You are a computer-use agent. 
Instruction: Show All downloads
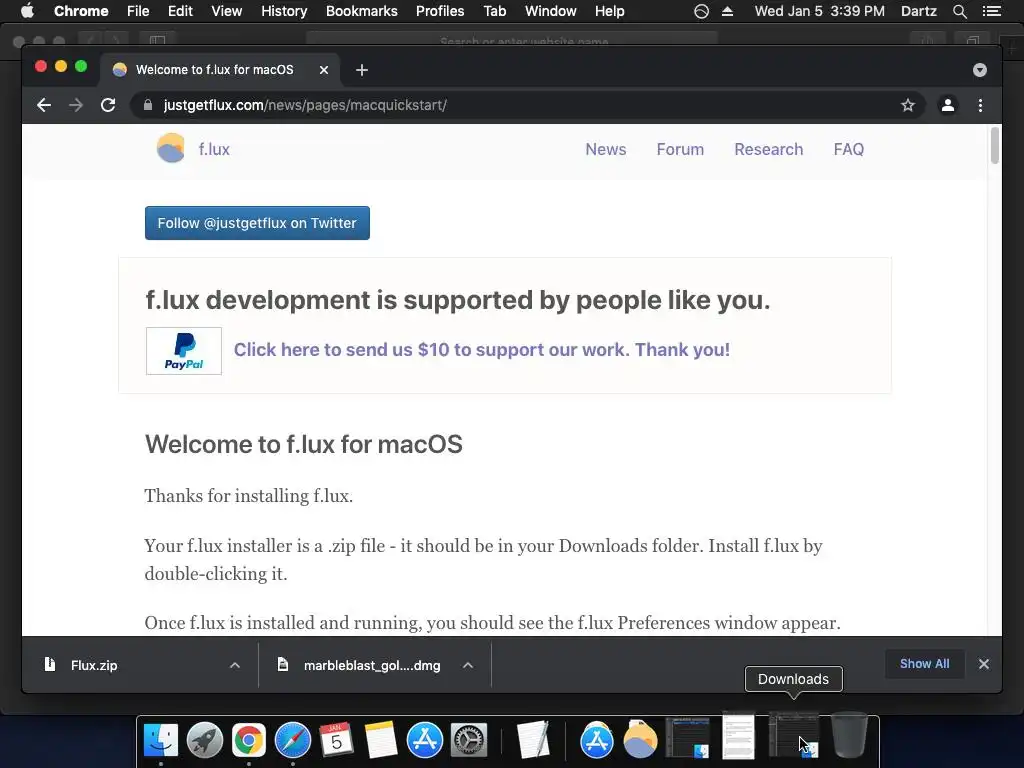[x=924, y=664]
